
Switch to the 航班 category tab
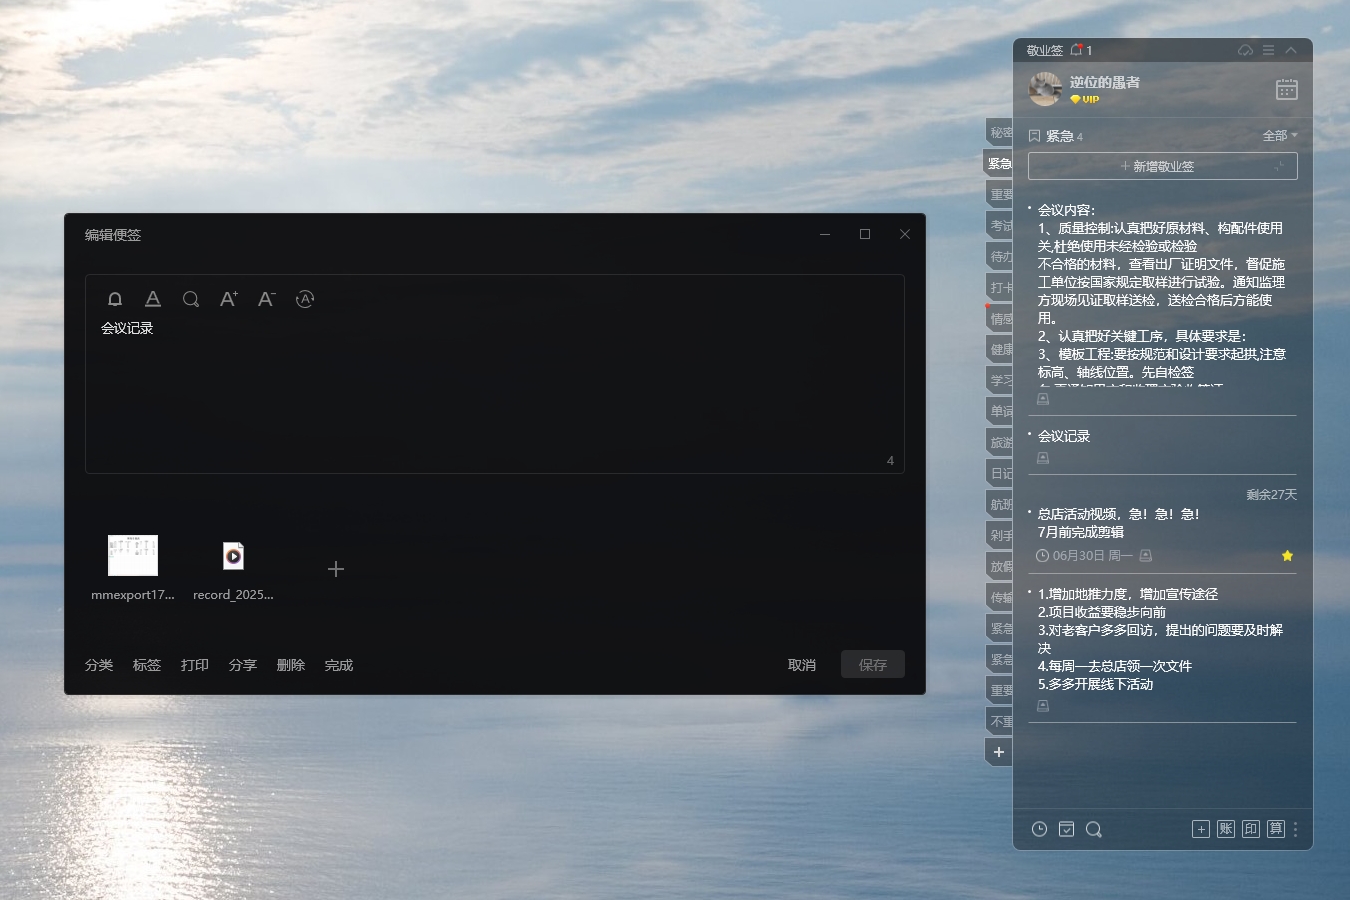(x=1000, y=504)
